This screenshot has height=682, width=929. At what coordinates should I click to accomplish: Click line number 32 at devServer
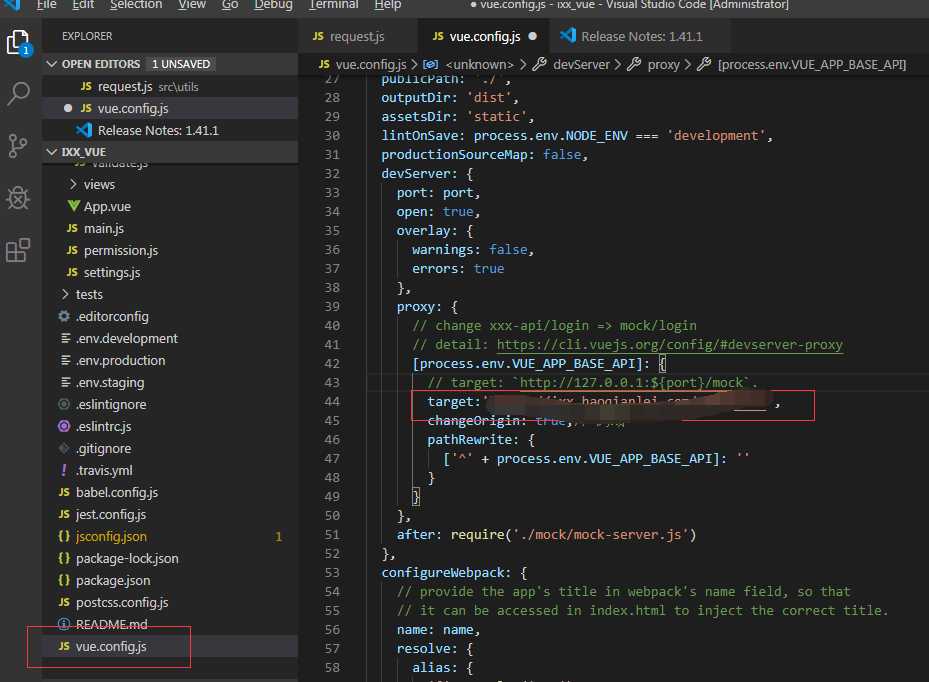click(332, 174)
